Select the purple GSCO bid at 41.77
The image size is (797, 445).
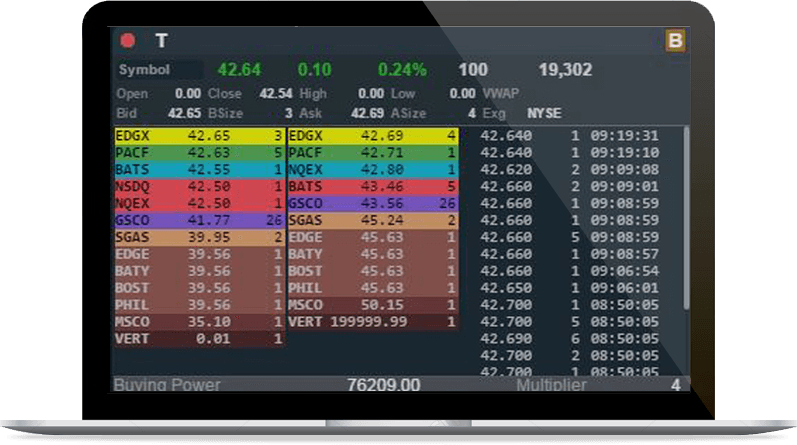click(199, 220)
